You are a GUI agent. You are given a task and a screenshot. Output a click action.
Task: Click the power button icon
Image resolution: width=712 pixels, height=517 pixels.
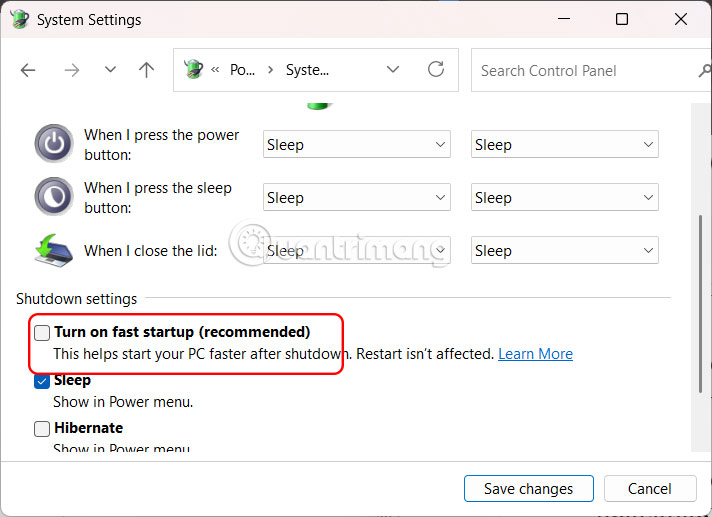[x=53, y=143]
